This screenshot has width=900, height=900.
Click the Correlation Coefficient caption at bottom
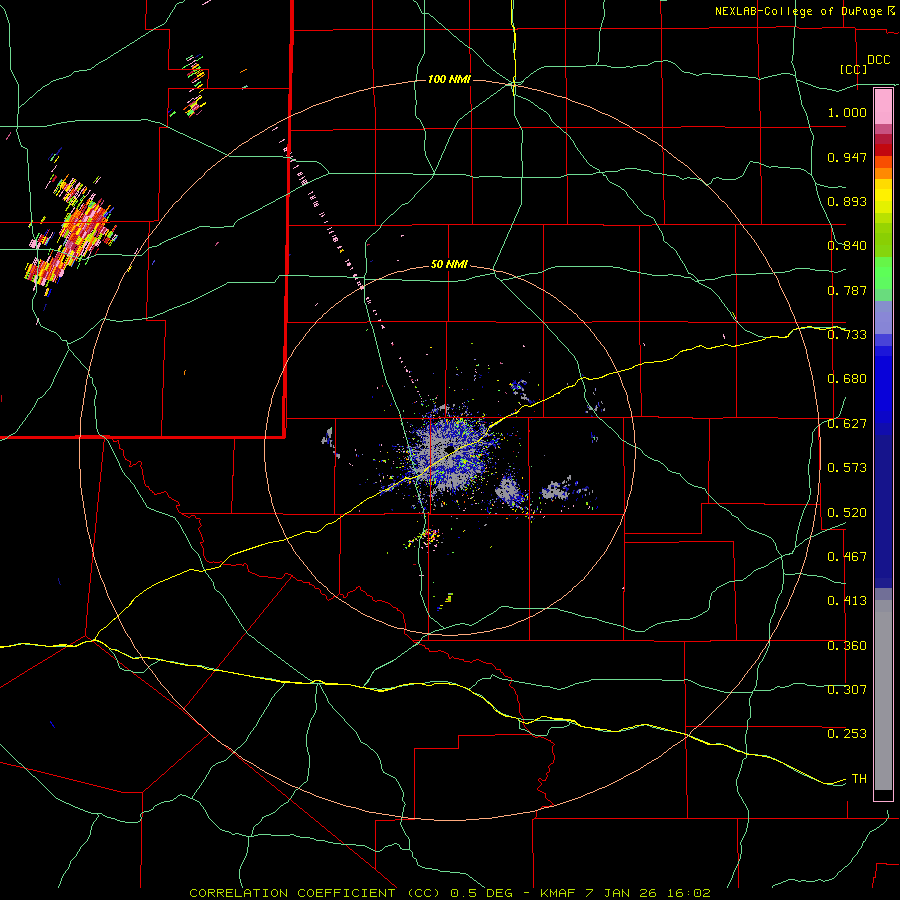click(450, 893)
